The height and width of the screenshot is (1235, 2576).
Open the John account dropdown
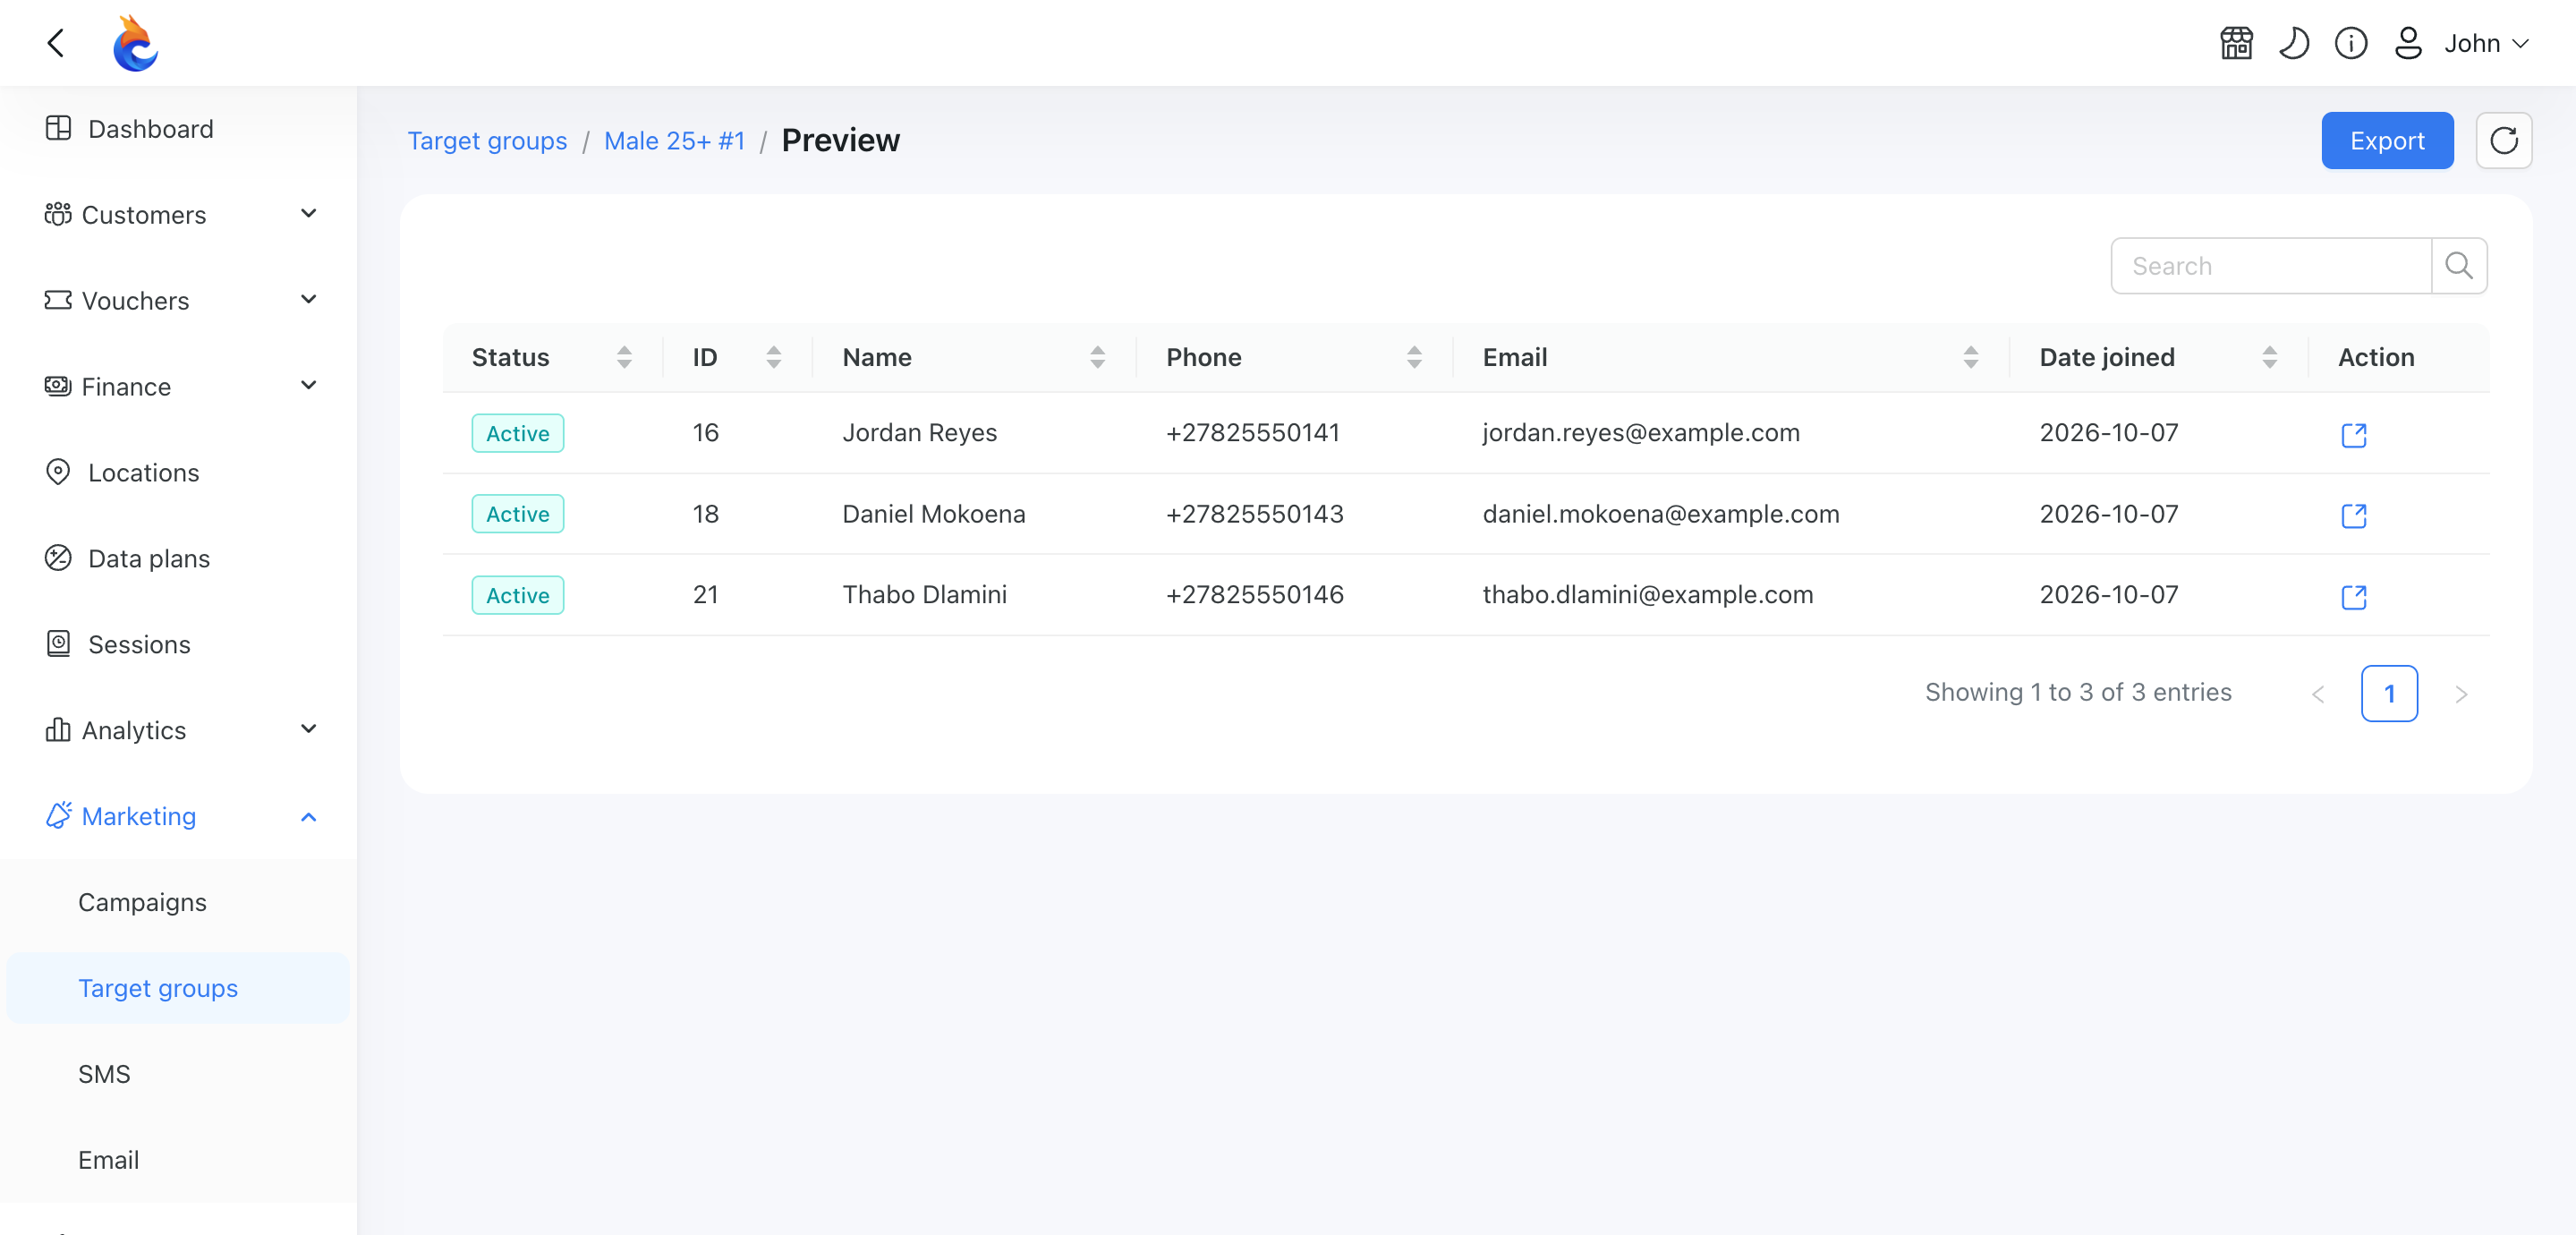[x=2486, y=43]
